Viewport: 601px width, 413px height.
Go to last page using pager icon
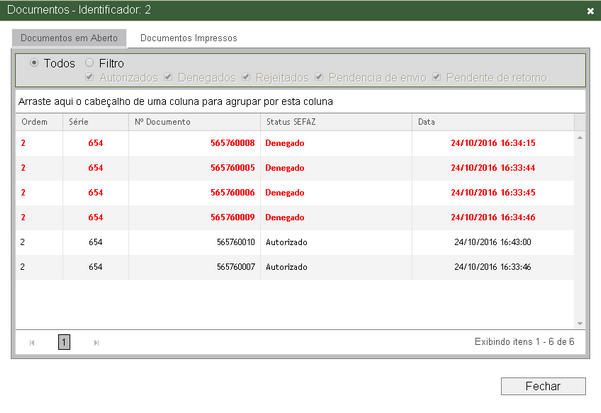[x=96, y=342]
